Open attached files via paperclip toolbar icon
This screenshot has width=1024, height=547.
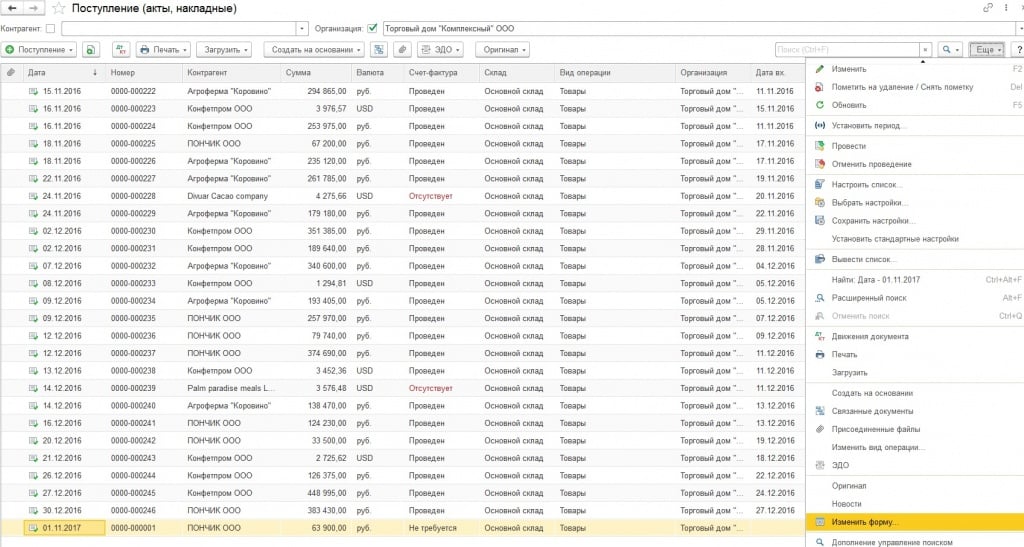point(402,49)
